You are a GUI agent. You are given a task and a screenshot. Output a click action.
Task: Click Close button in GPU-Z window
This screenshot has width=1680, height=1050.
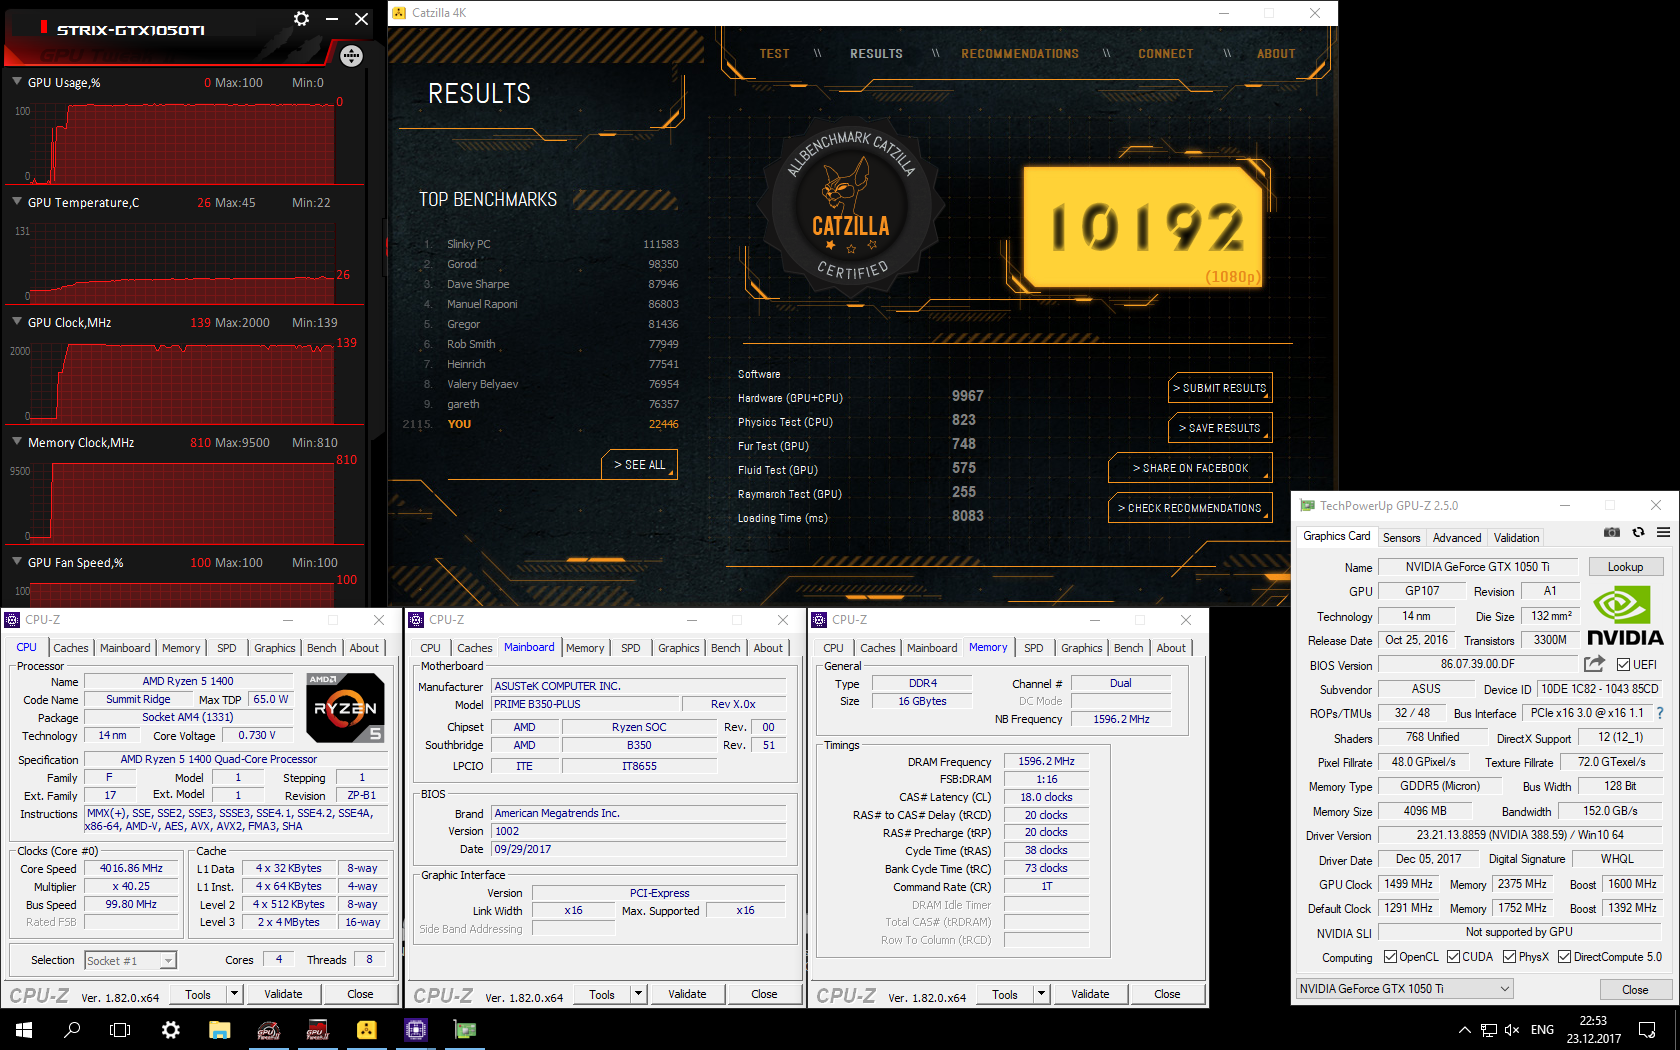pos(1635,989)
